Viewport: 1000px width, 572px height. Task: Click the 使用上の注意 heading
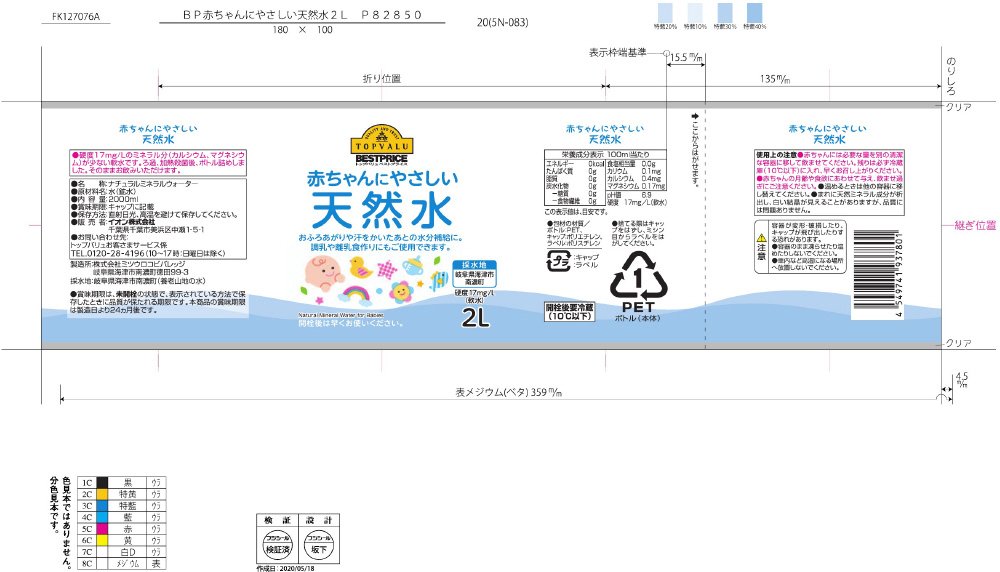776,155
